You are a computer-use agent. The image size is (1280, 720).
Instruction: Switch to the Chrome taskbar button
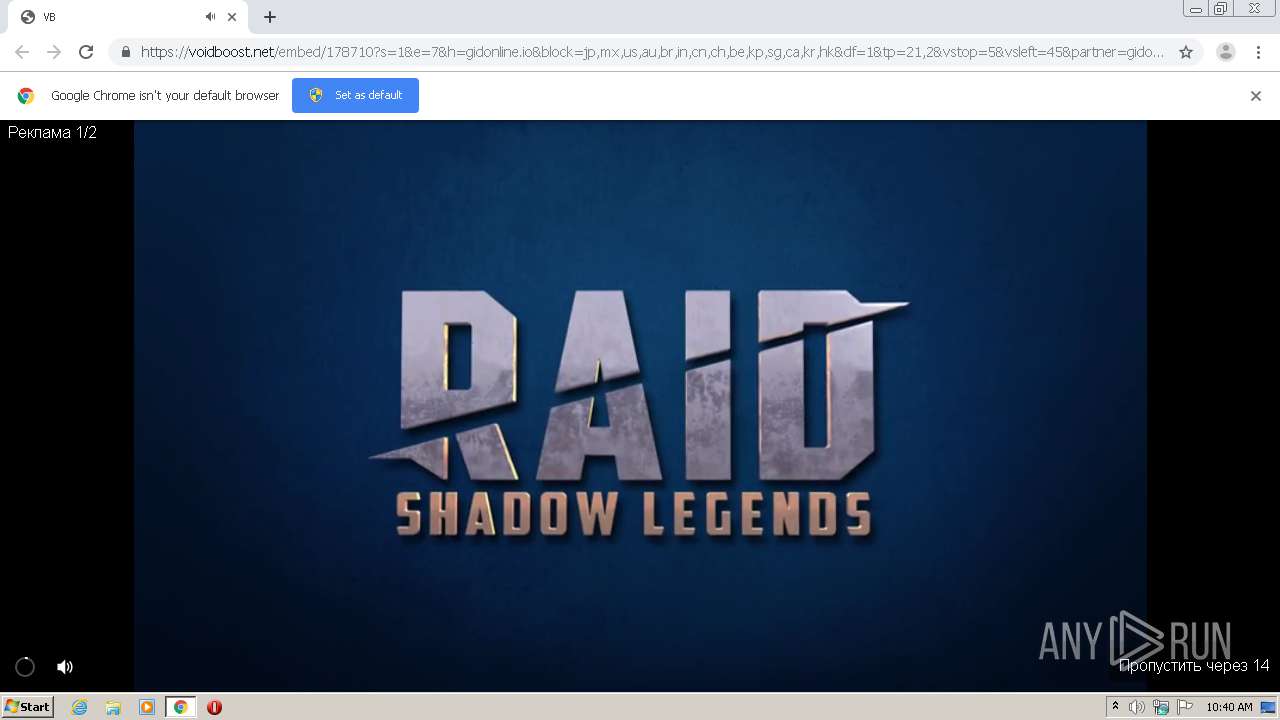[181, 707]
